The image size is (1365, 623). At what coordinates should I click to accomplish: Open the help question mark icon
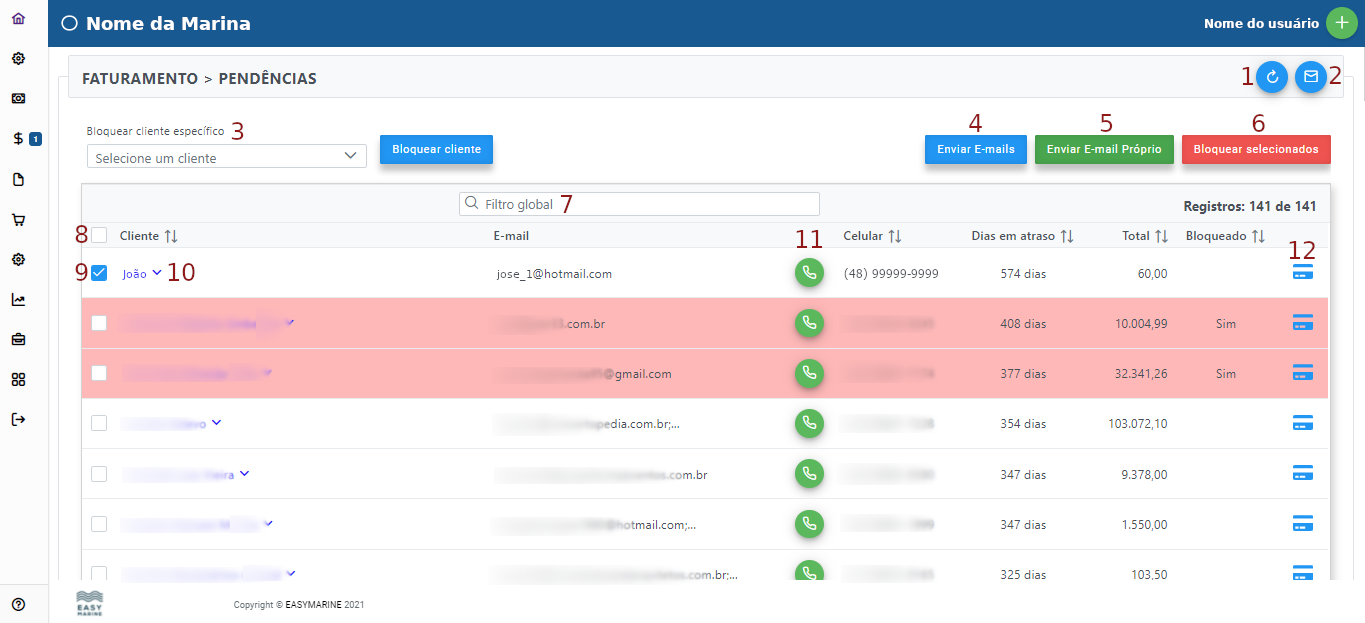coord(18,604)
